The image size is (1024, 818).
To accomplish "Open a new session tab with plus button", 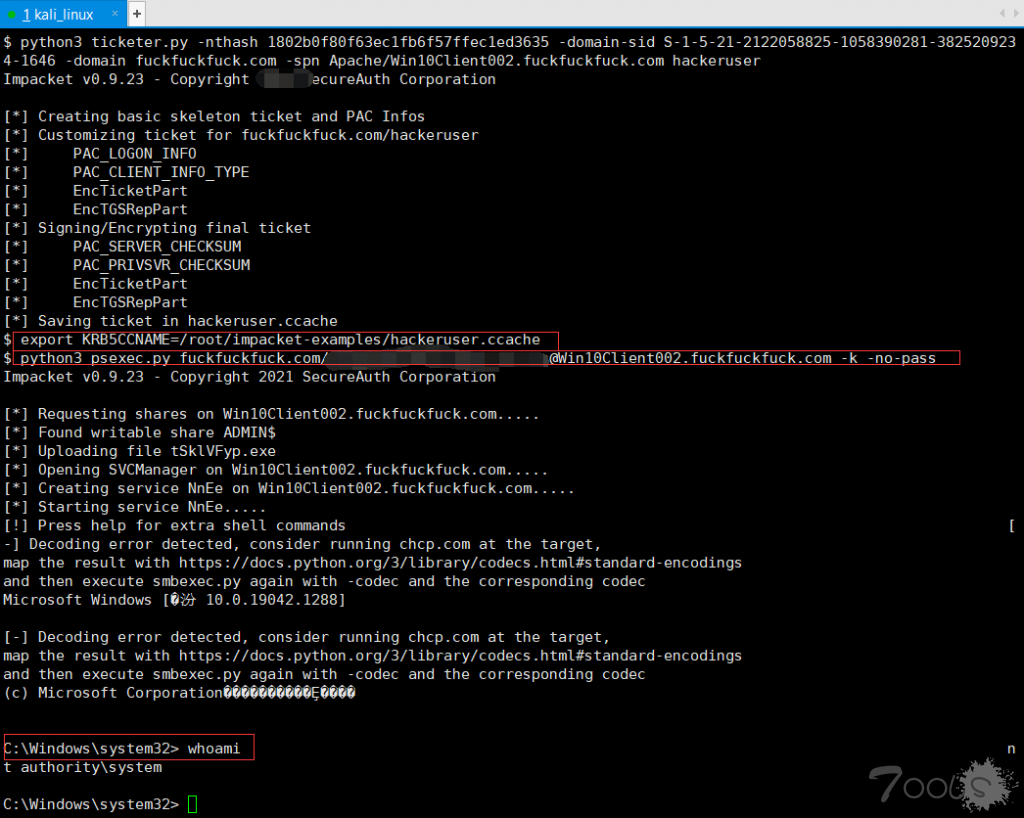I will click(x=136, y=14).
